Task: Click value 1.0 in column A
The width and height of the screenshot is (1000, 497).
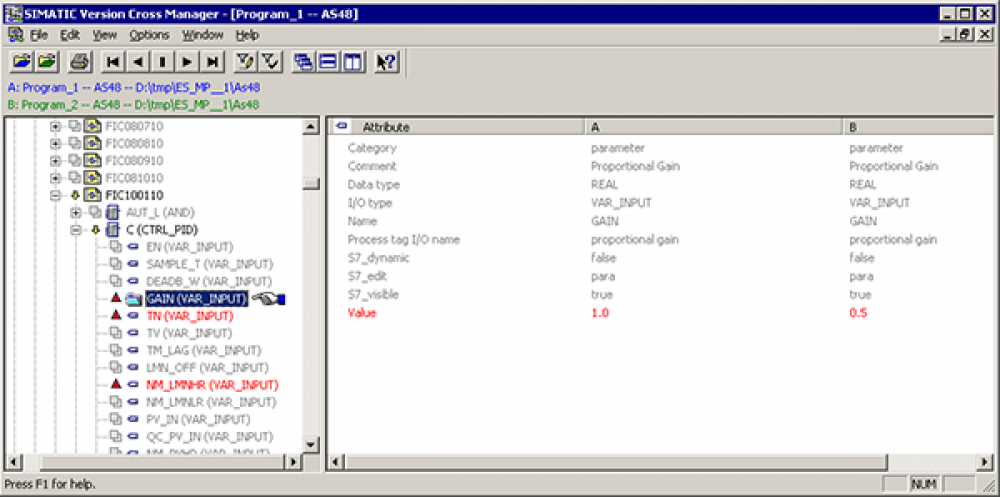Action: click(x=600, y=313)
